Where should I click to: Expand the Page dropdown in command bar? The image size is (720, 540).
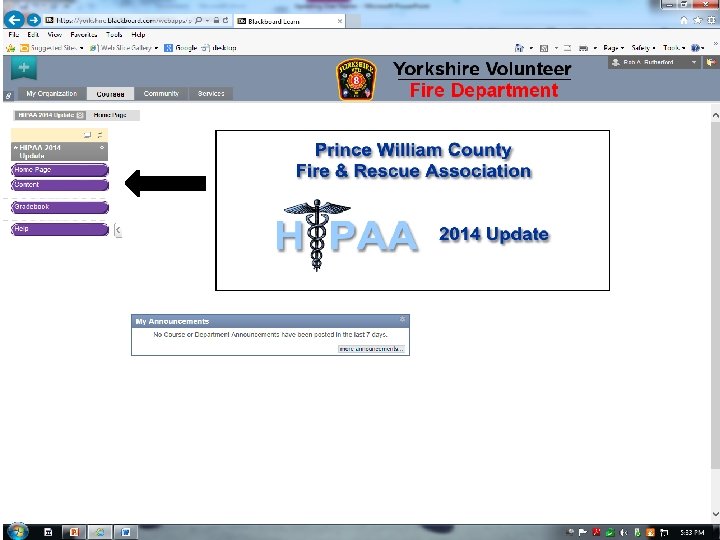click(x=613, y=48)
